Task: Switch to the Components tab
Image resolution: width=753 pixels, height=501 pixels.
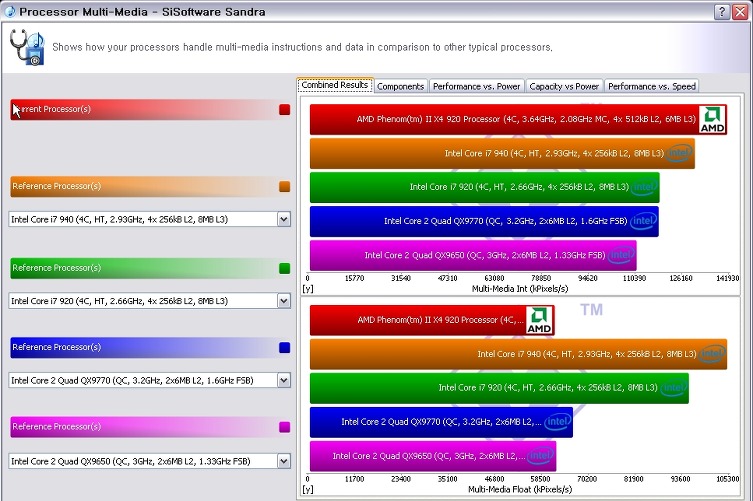Action: click(401, 86)
